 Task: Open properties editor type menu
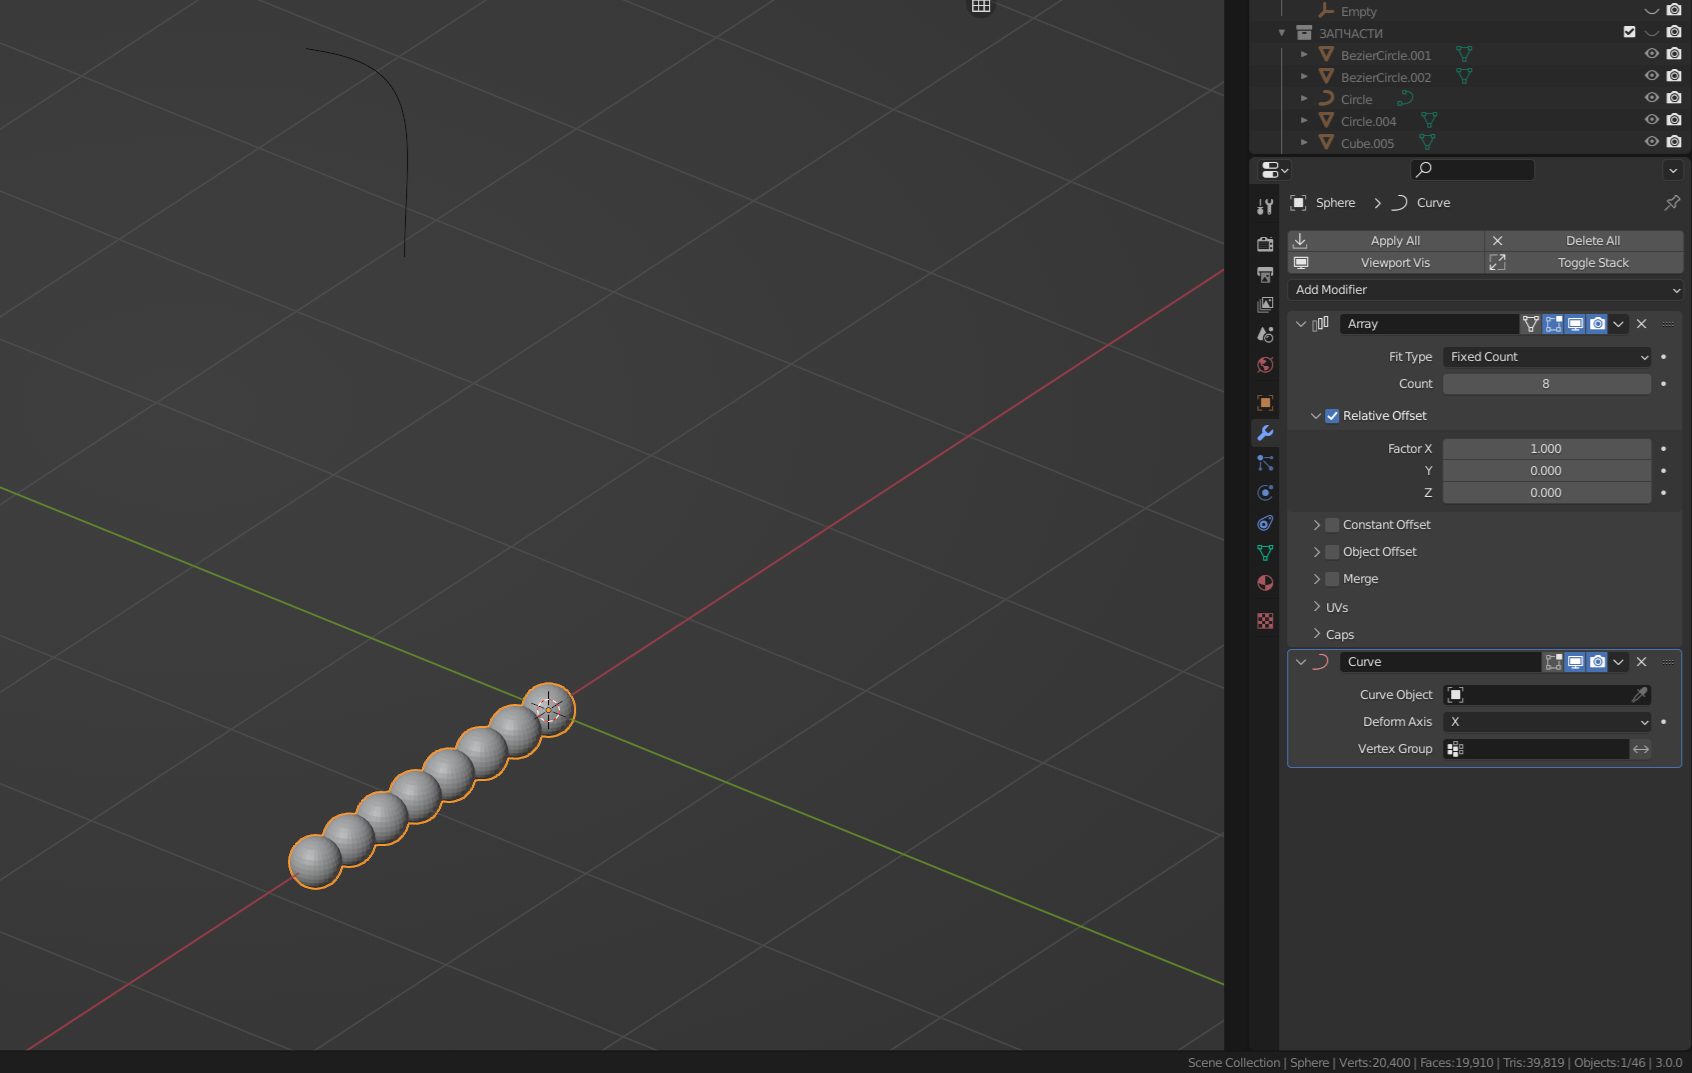pyautogui.click(x=1275, y=170)
